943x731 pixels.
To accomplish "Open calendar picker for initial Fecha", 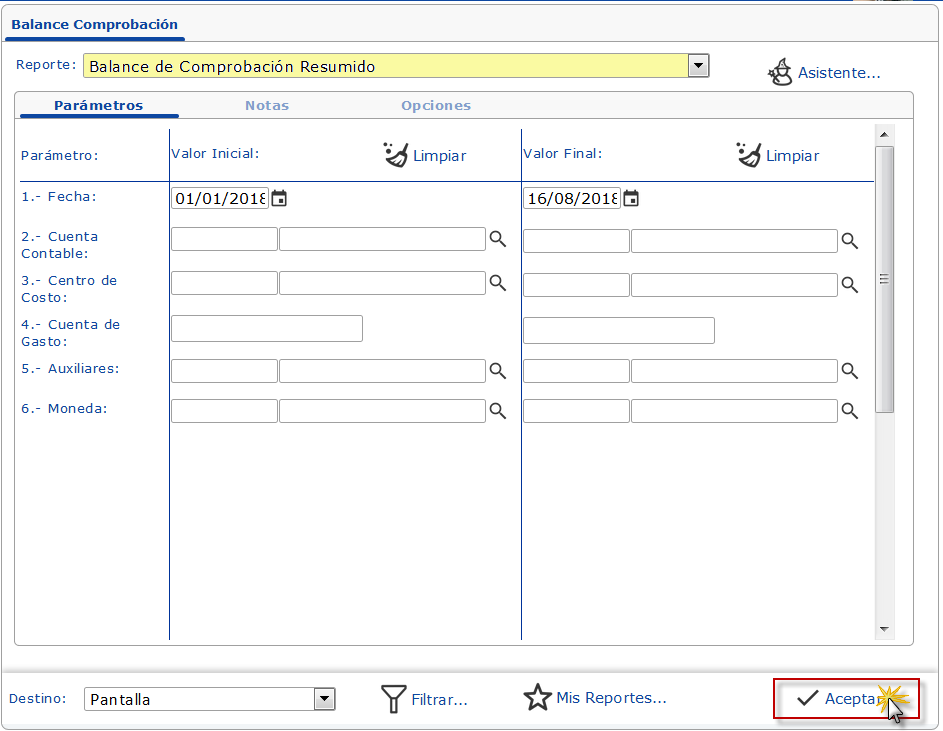I will [280, 198].
